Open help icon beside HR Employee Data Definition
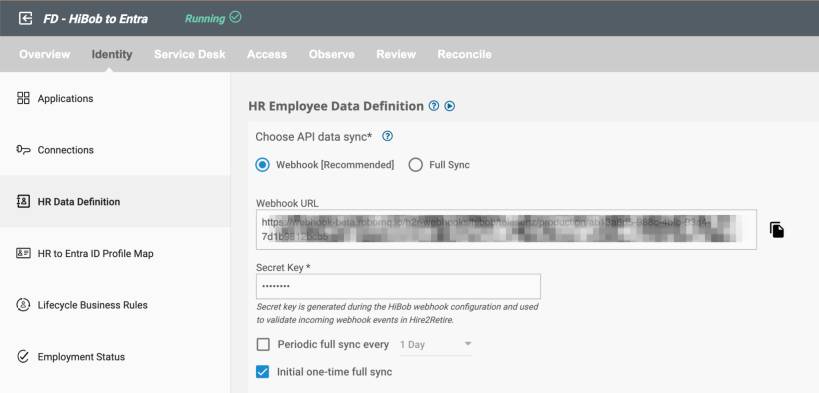Screen dimensions: 819x393 tap(434, 106)
